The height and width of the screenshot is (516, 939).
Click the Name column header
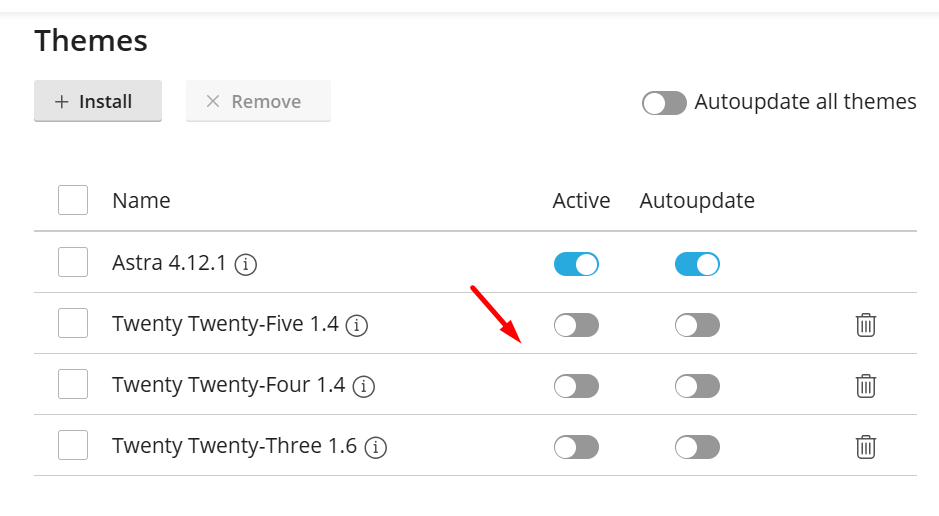point(141,200)
